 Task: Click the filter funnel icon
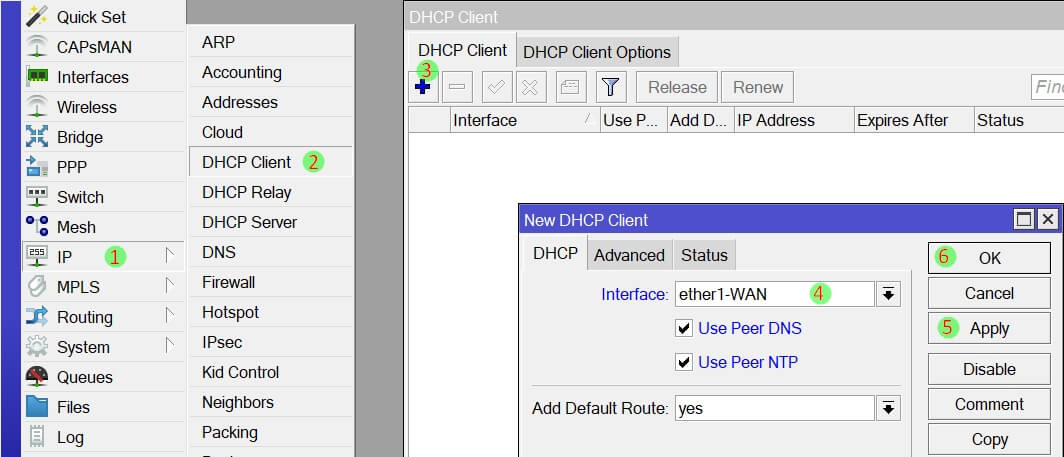click(611, 87)
